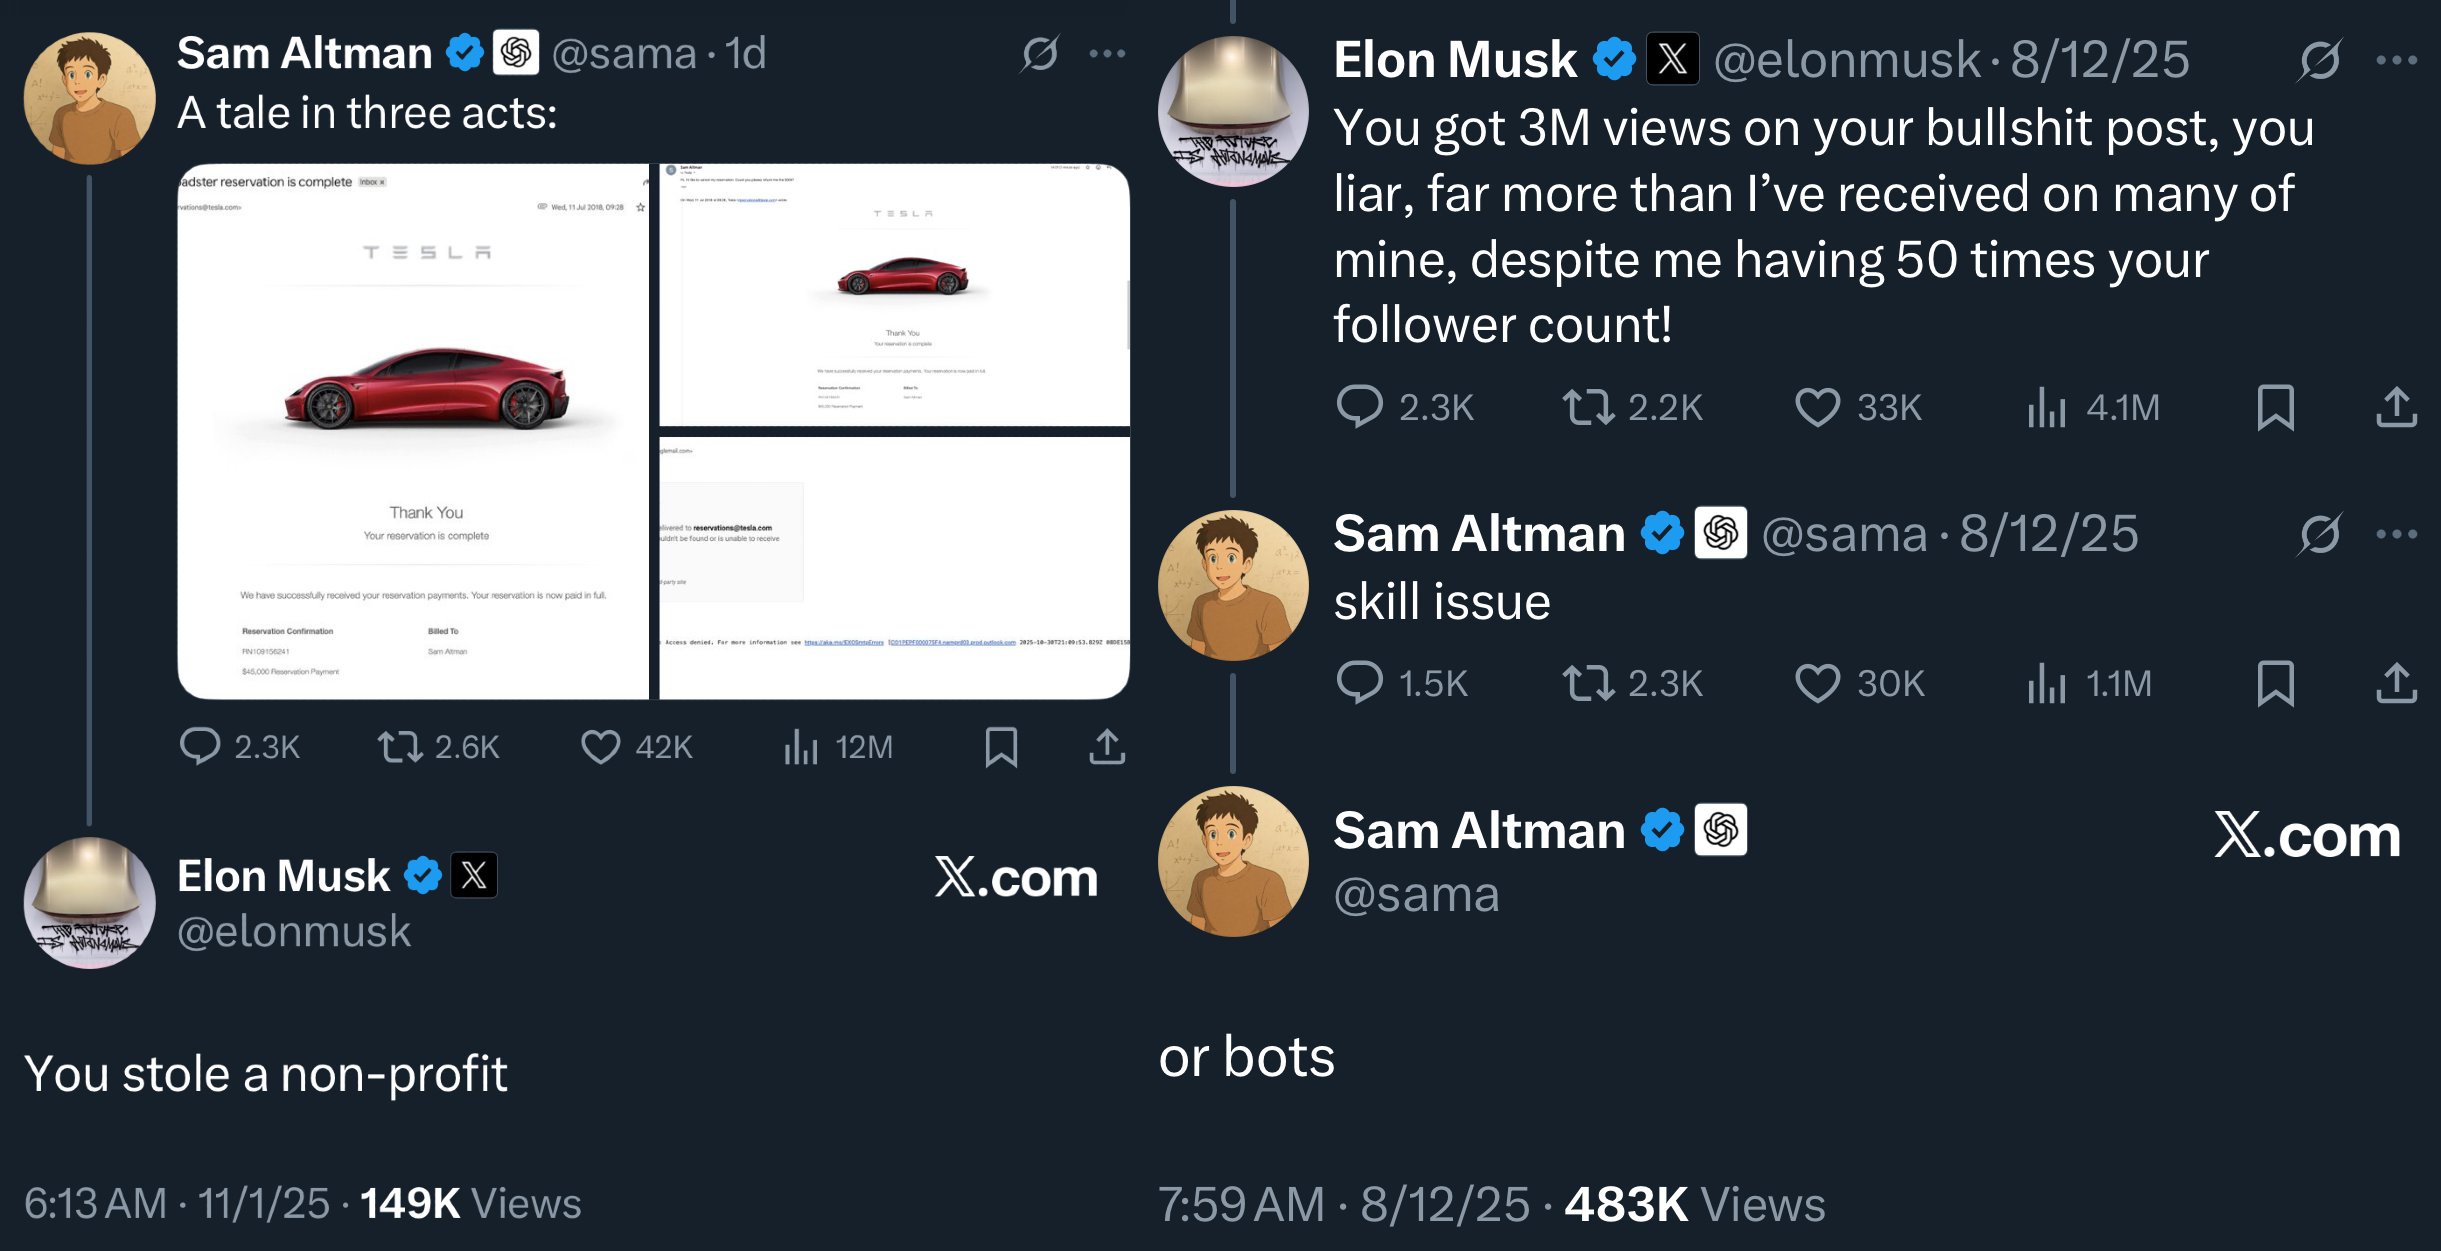Image resolution: width=2441 pixels, height=1251 pixels.
Task: Open more options on the "A tale" post
Action: 1107,54
